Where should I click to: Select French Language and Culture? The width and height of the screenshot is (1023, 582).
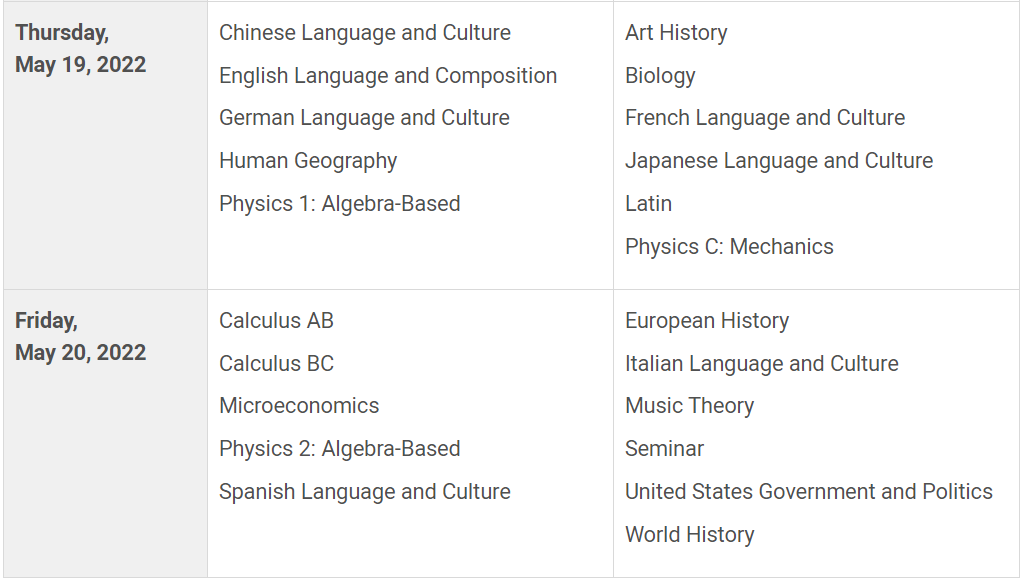point(765,118)
